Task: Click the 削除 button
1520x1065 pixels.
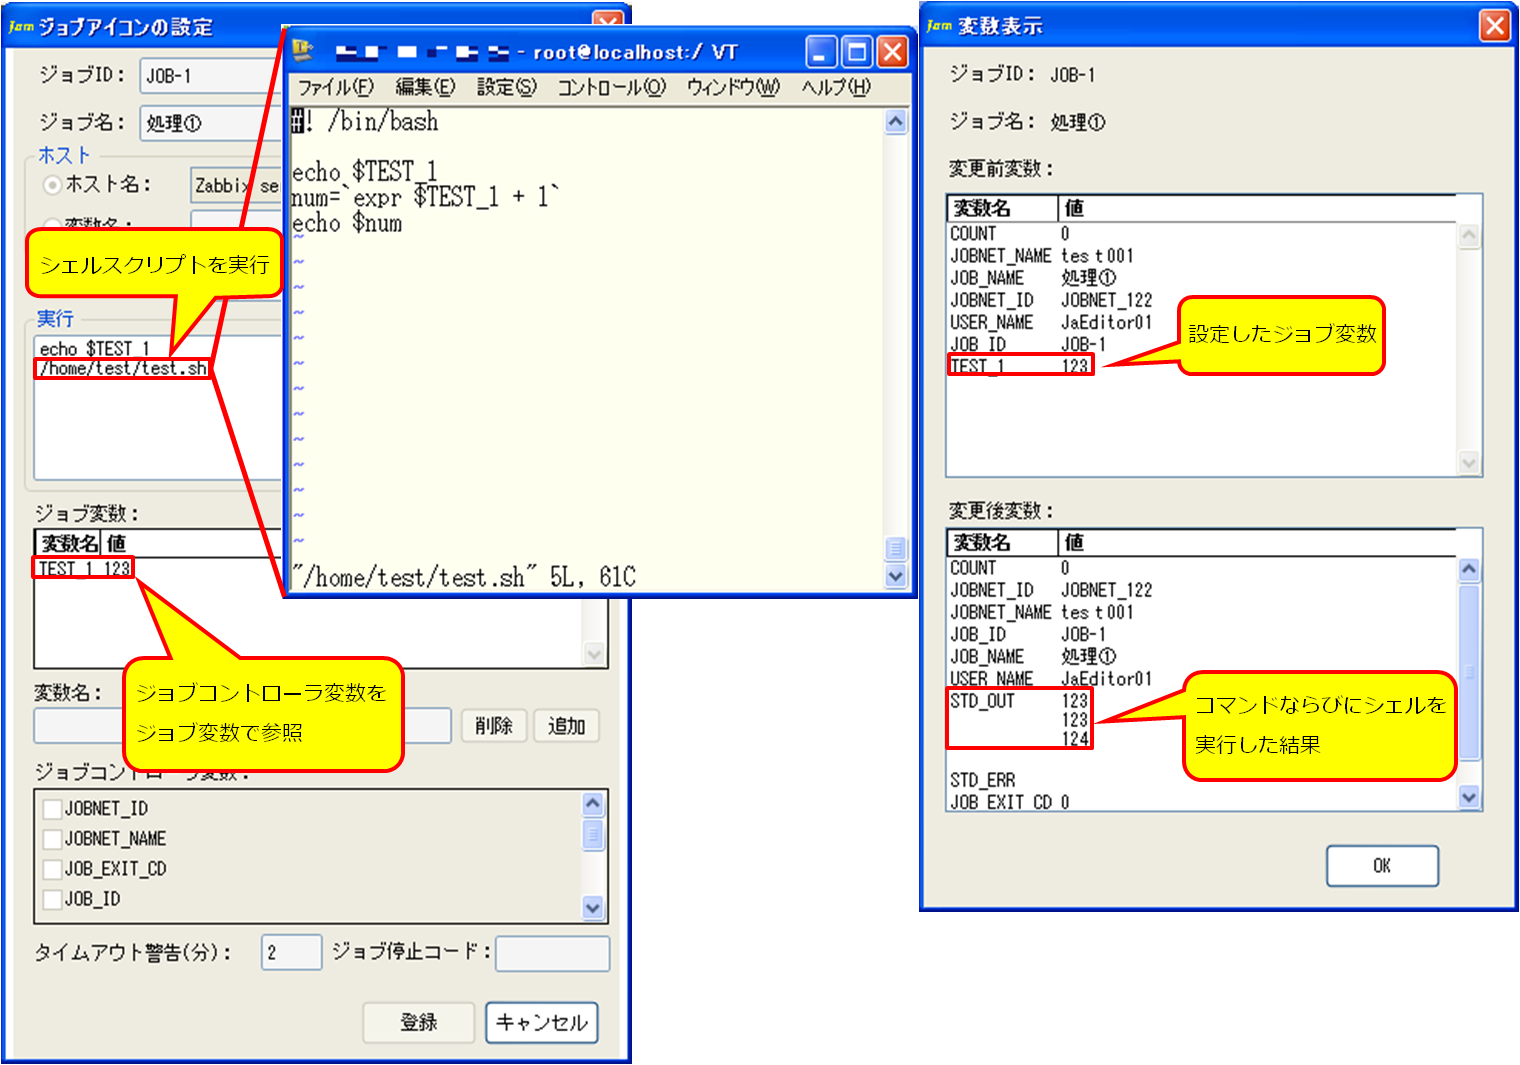Action: coord(494,726)
